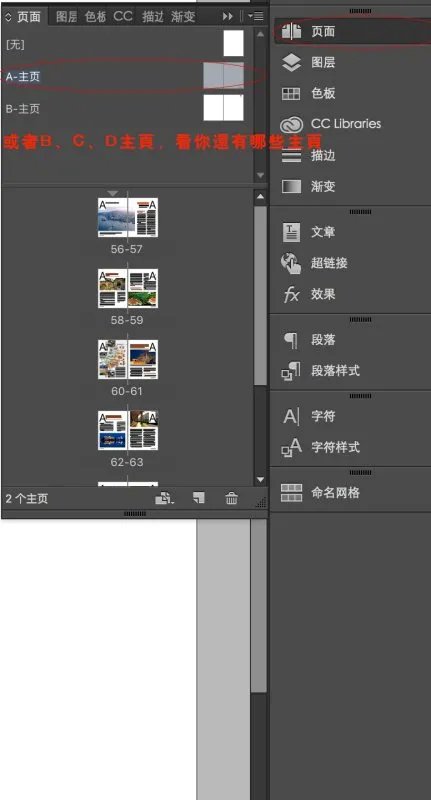This screenshot has height=800, width=431.
Task: Select spread thumbnail for pages 62-63
Action: pos(128,430)
